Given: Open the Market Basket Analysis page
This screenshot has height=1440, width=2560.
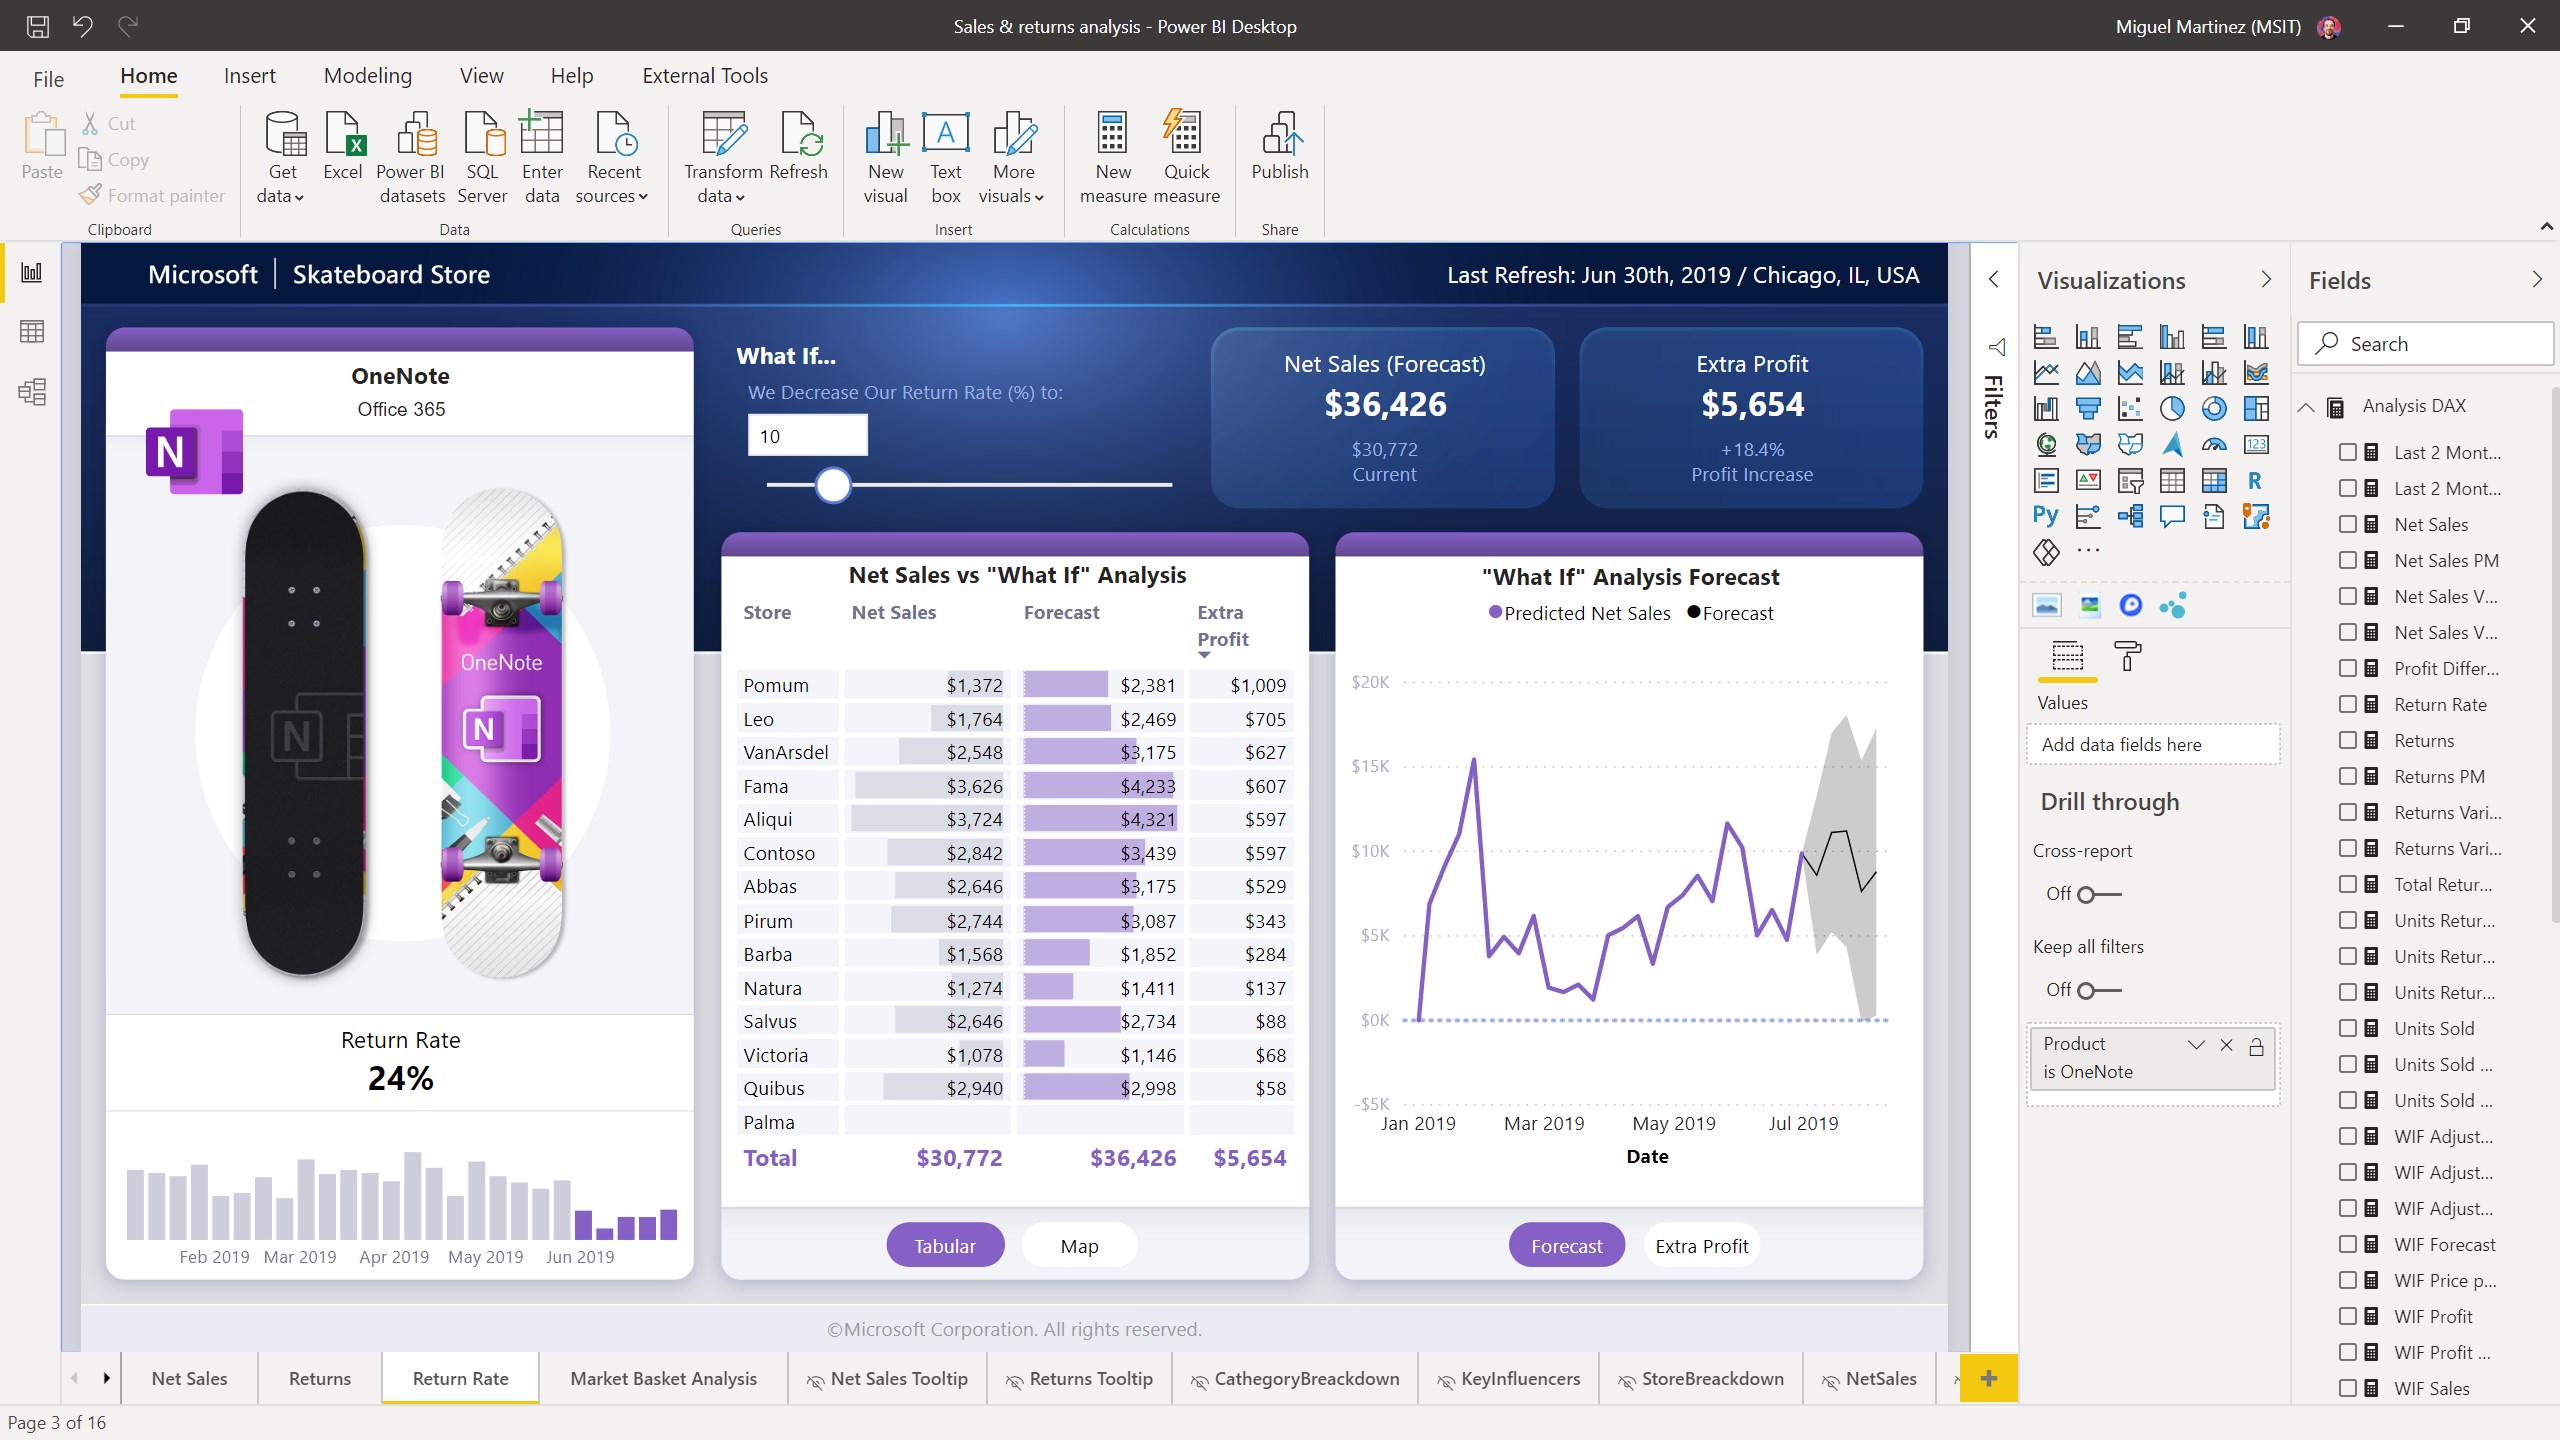Looking at the screenshot, I should pos(664,1378).
